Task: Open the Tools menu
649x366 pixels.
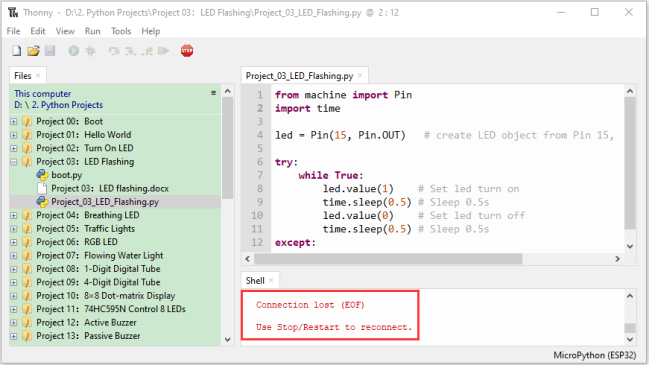Action: click(121, 31)
